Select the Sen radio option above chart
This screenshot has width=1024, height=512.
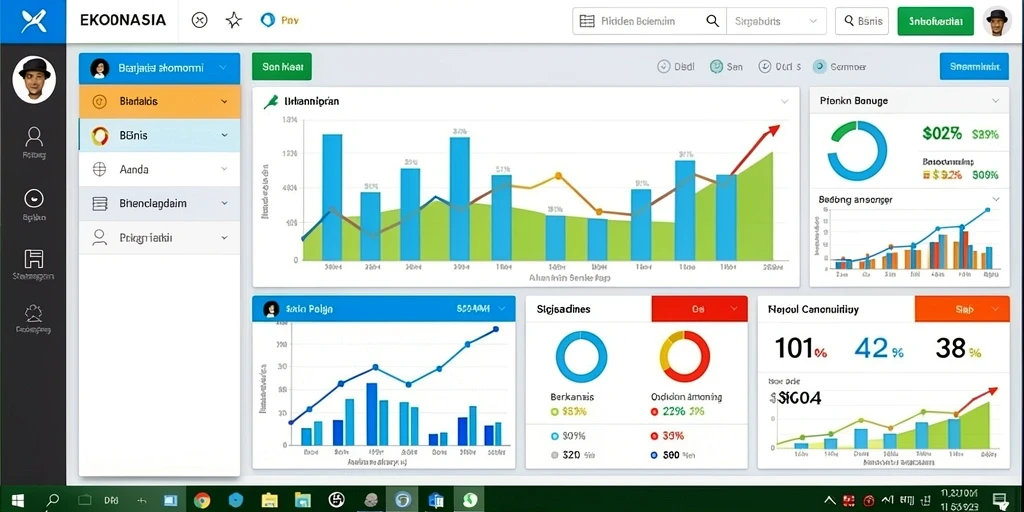(x=726, y=66)
